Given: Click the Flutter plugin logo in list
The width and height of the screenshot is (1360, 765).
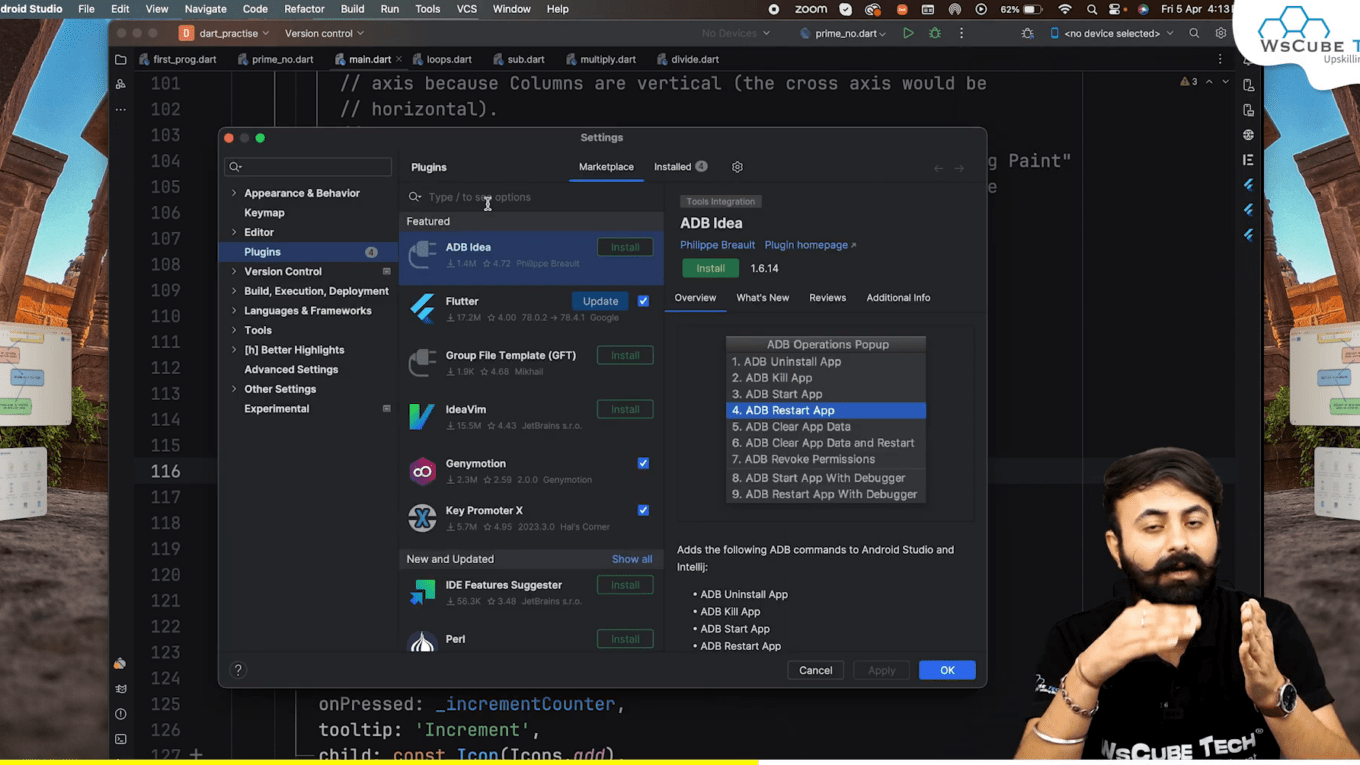Looking at the screenshot, I should (422, 308).
